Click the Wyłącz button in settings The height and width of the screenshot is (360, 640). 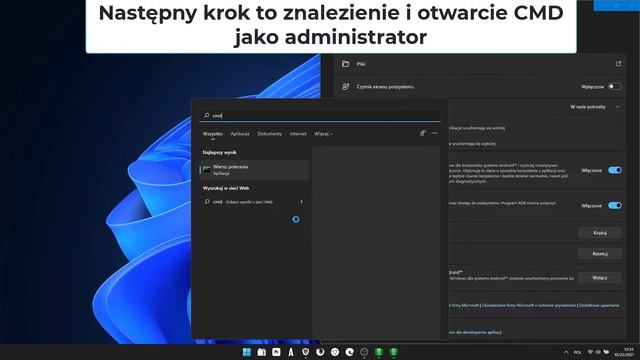(600, 278)
